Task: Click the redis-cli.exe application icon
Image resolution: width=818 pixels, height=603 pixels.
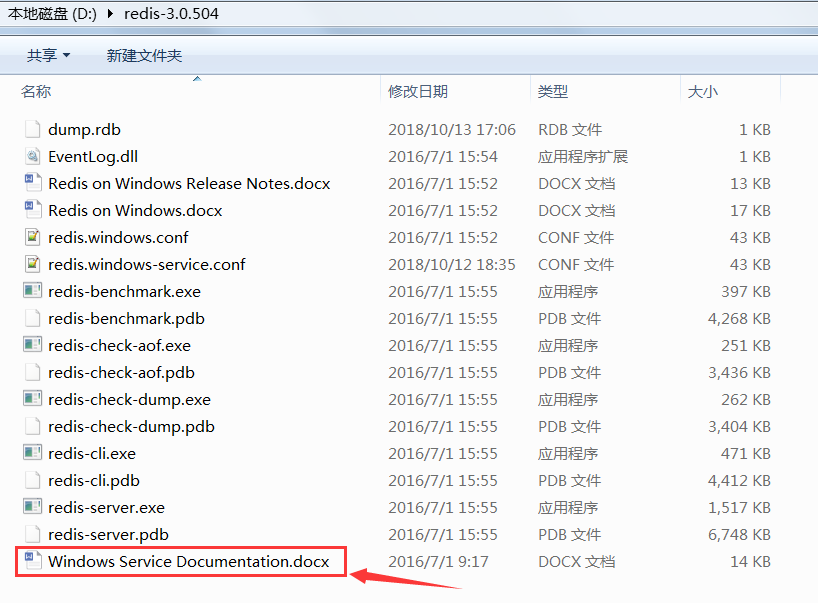Action: 32,453
